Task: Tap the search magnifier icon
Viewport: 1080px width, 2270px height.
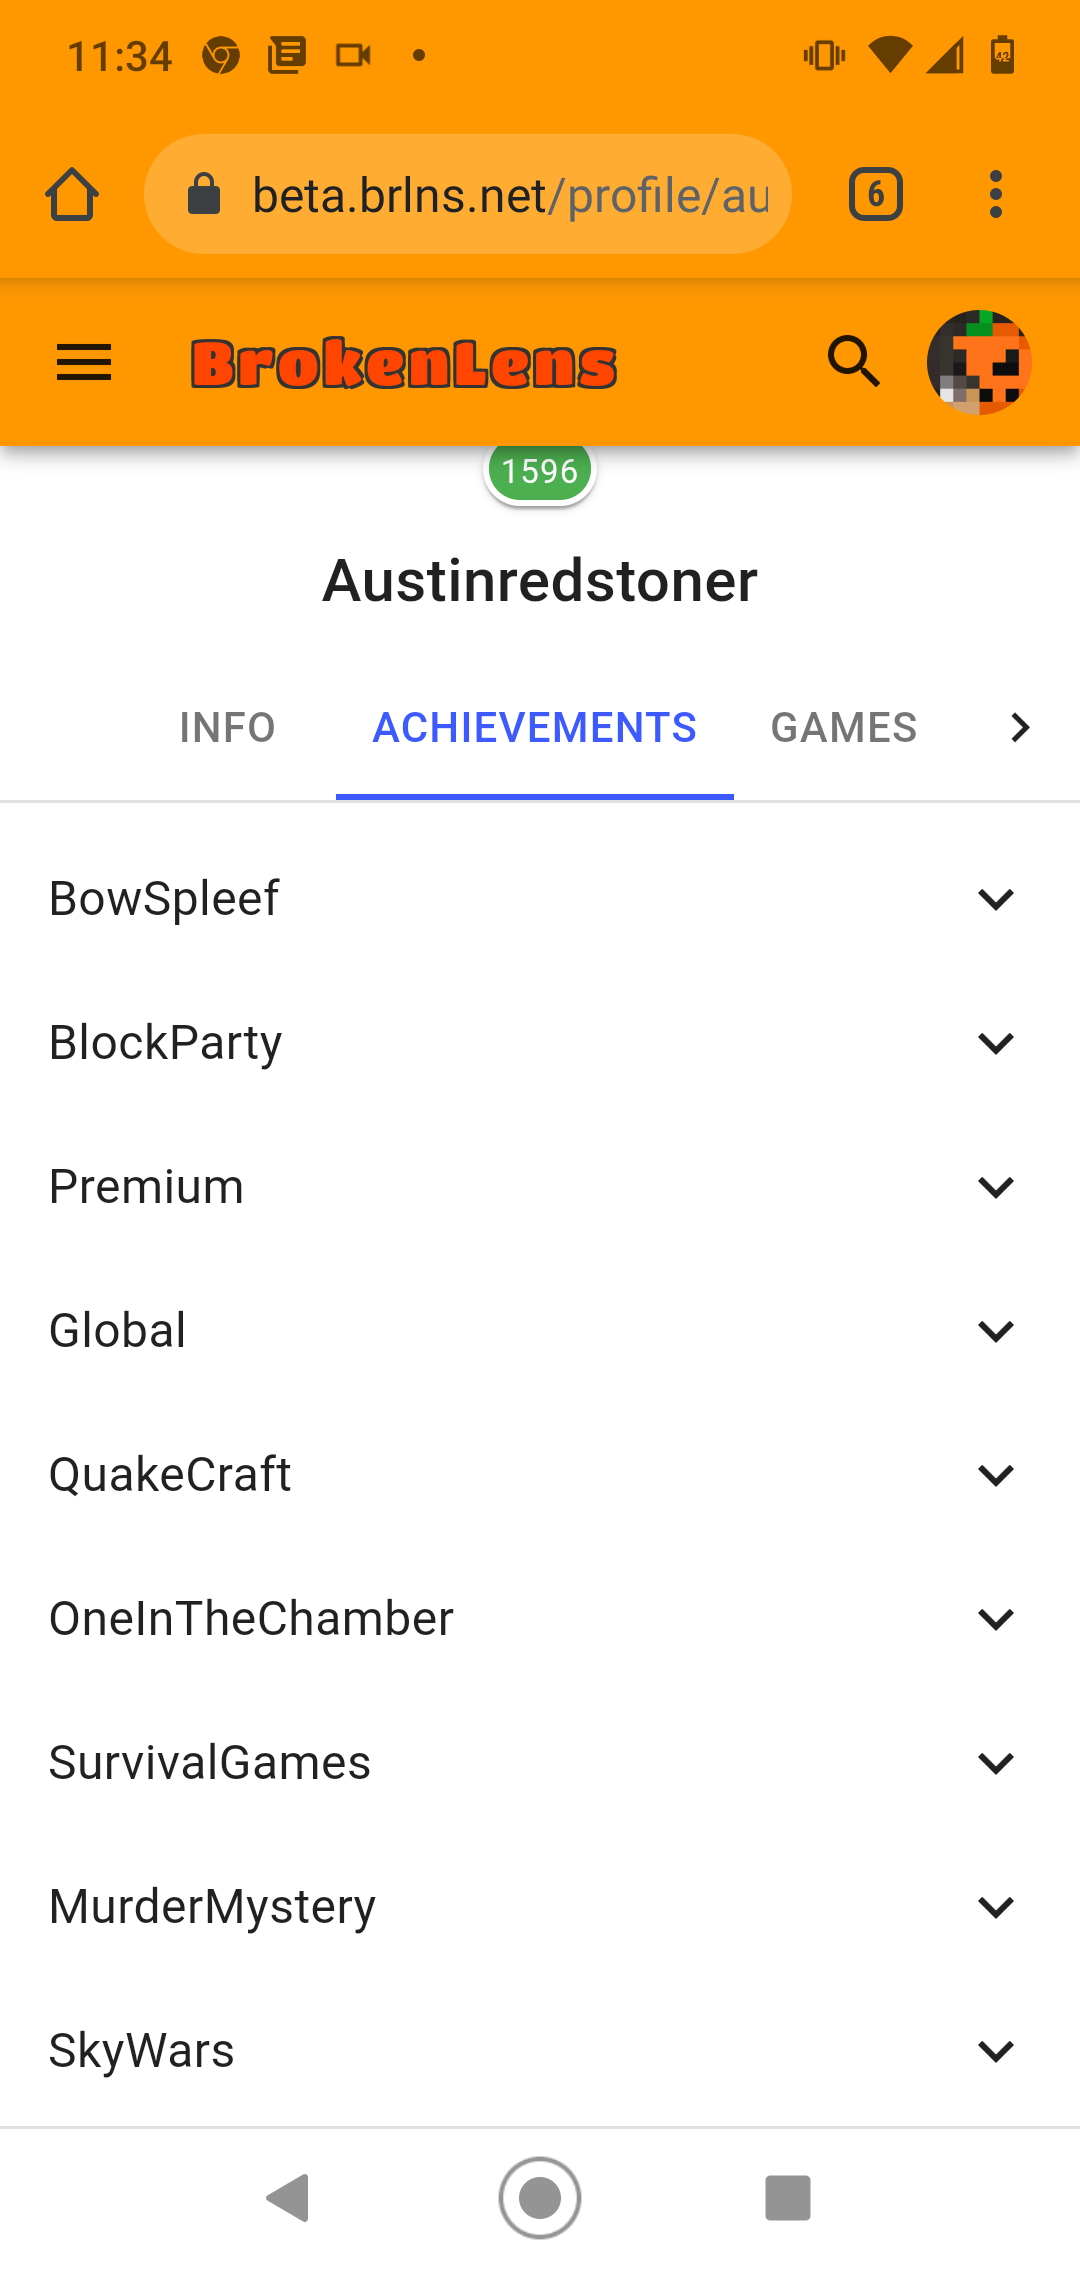Action: 854,361
